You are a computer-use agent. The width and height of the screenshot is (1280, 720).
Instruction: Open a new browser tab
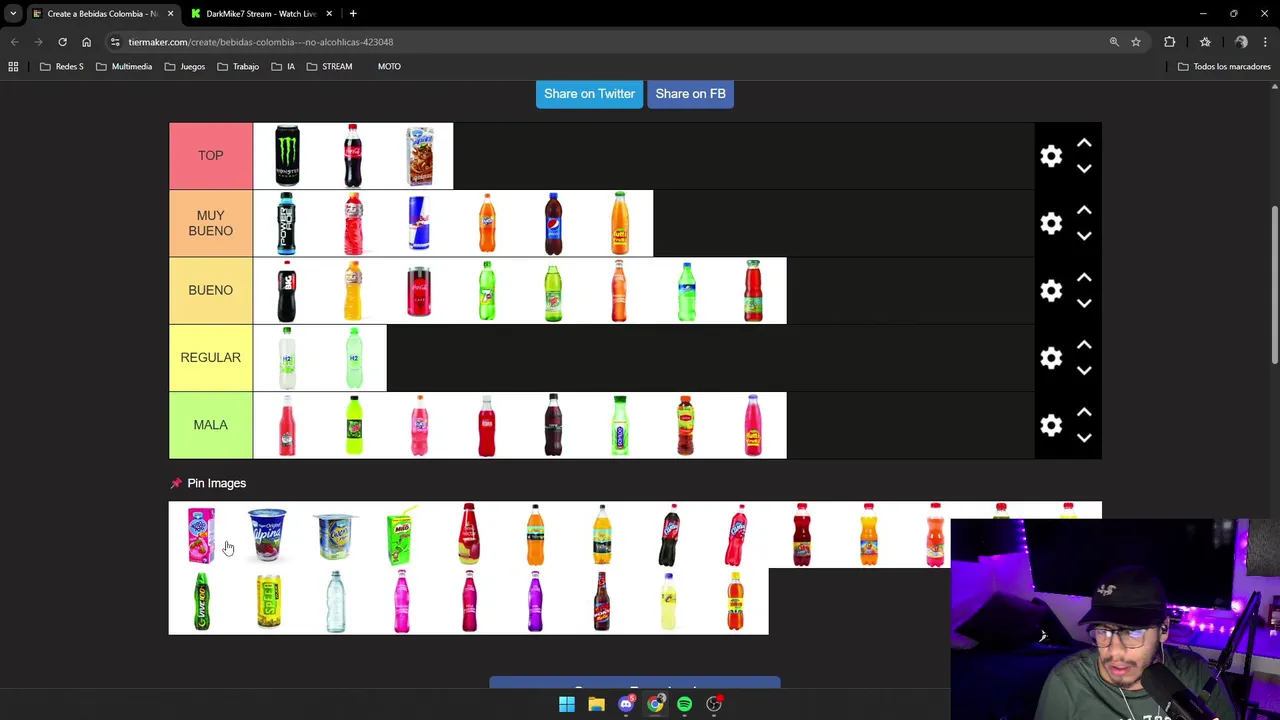(353, 13)
